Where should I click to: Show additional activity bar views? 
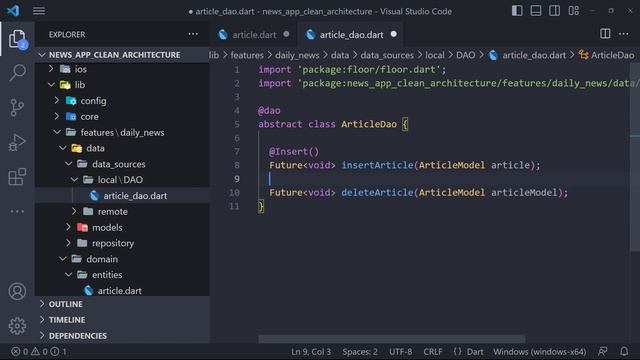pos(17,211)
